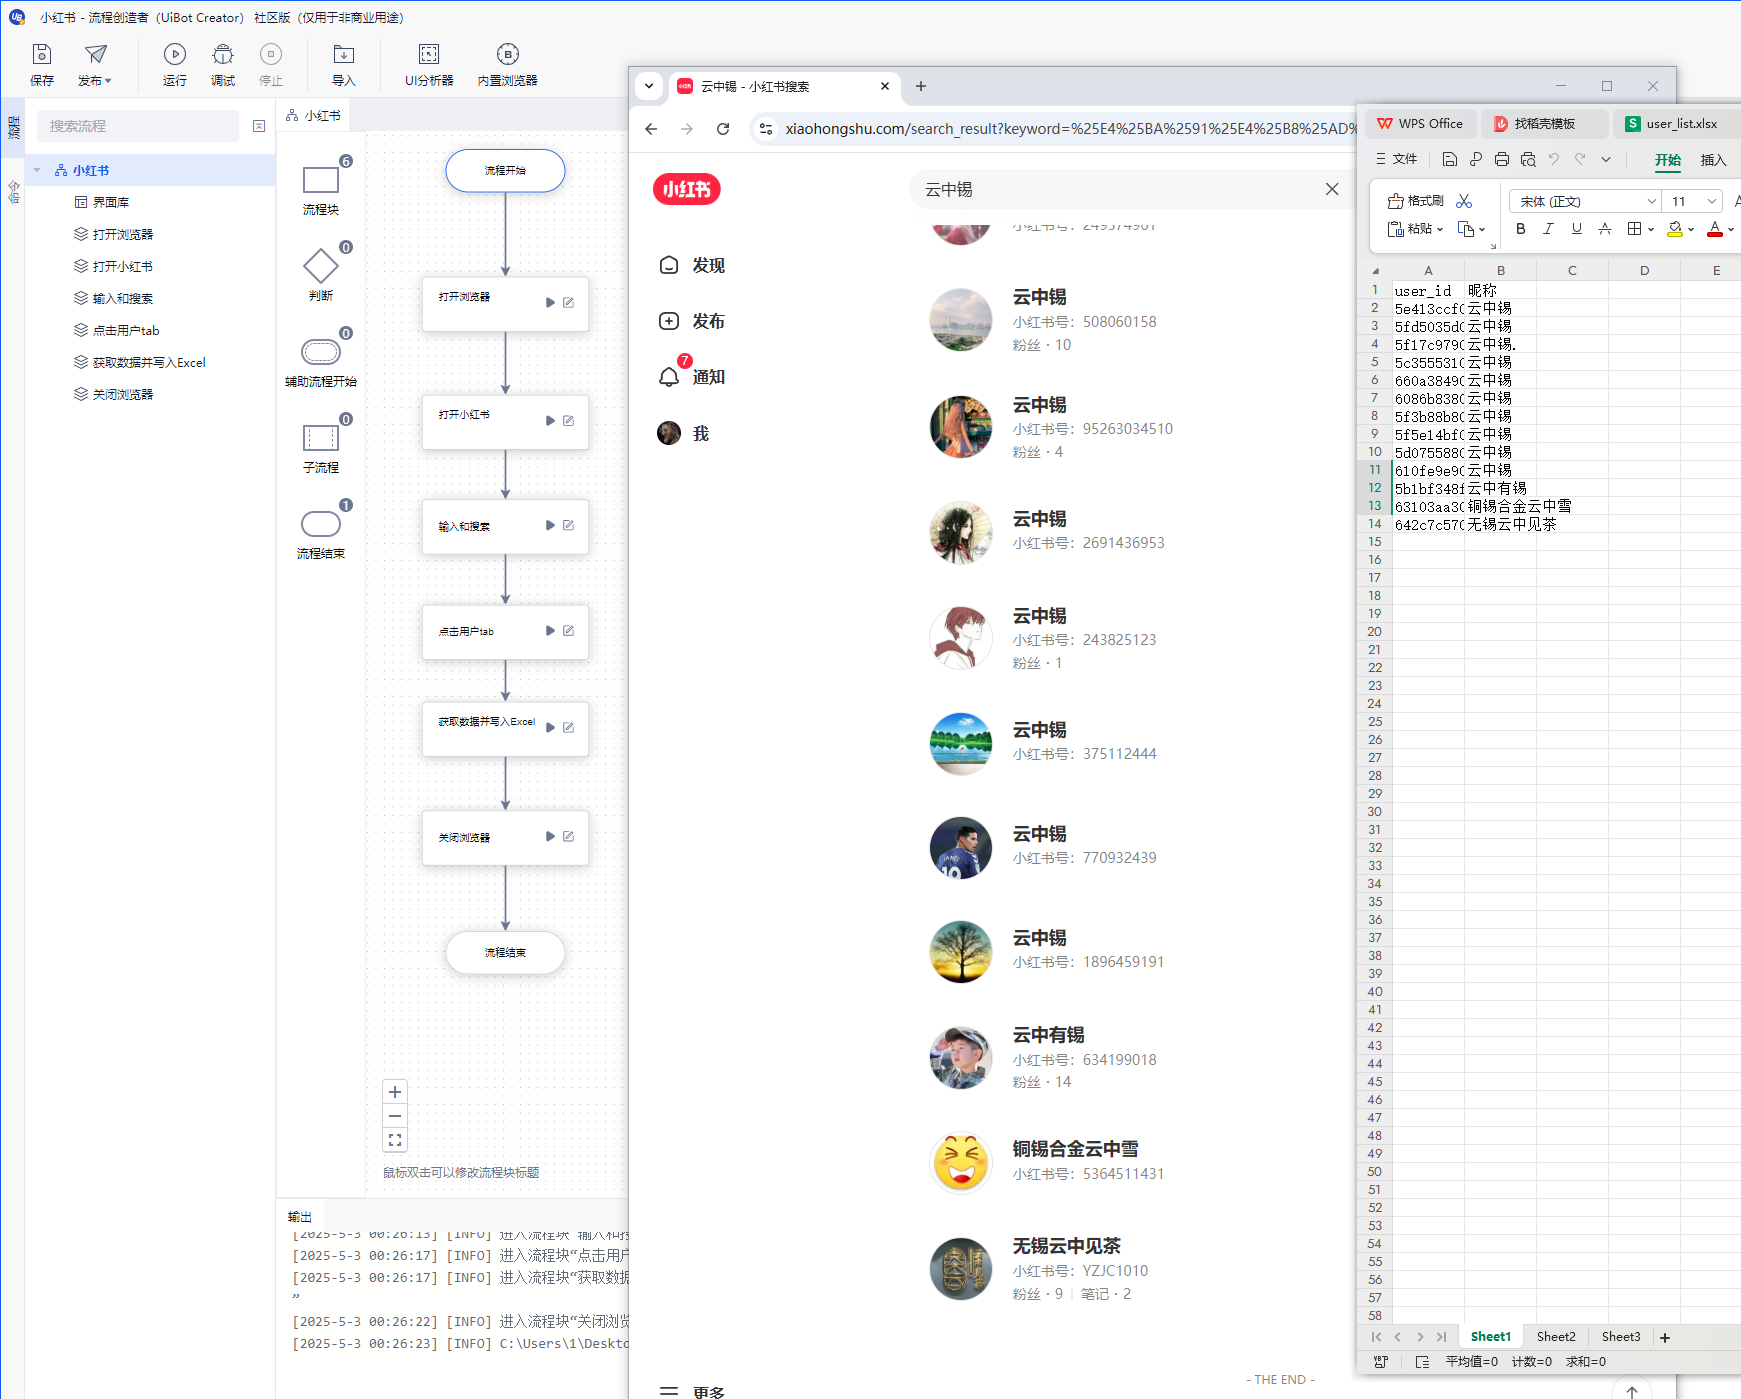Viewport: 1741px width, 1399px height.
Task: Open the built-in browser tool
Action: click(507, 56)
